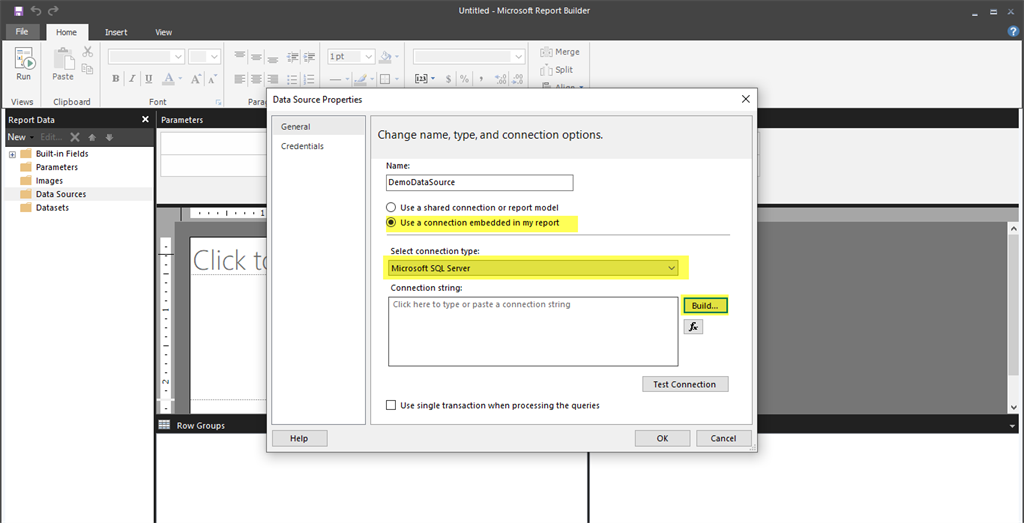Click the bullet list icon
The image size is (1024, 523).
click(x=292, y=79)
